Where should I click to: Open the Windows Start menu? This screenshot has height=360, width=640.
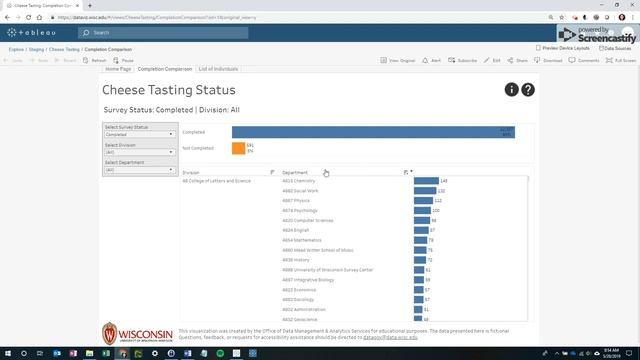point(8,353)
